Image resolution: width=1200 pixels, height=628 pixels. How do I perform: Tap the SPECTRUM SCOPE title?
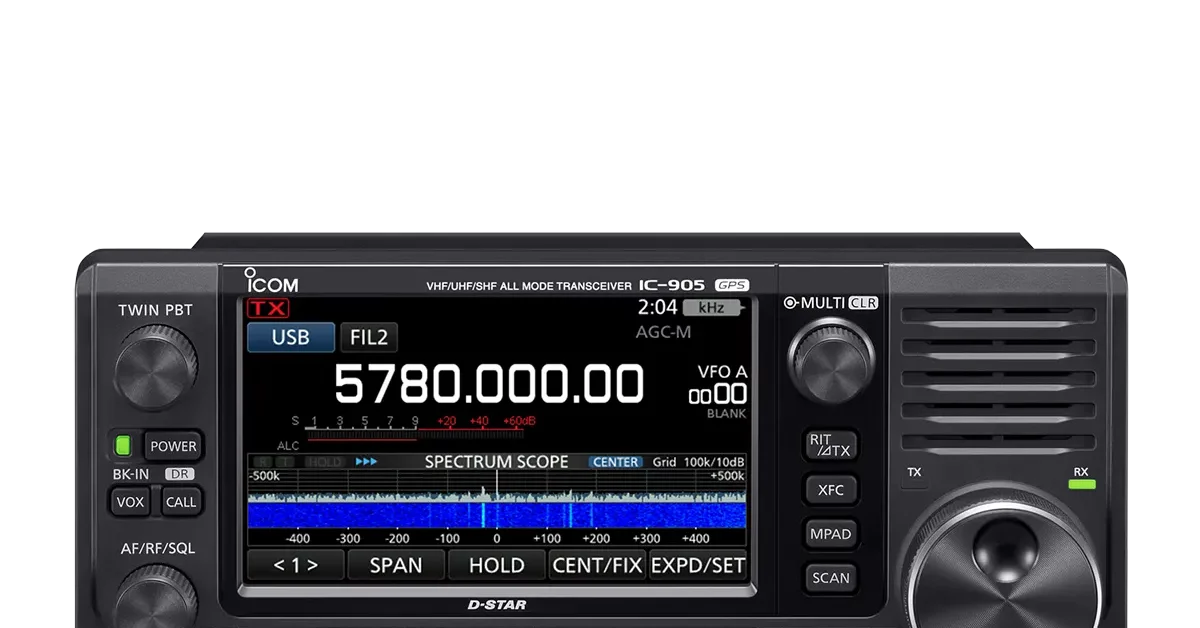pyautogui.click(x=496, y=462)
